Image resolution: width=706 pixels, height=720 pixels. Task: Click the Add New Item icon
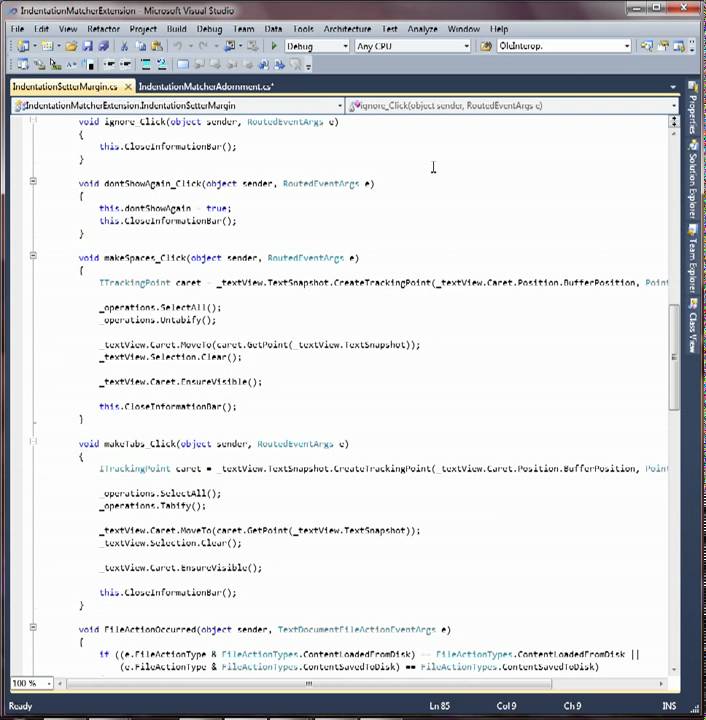(x=47, y=46)
